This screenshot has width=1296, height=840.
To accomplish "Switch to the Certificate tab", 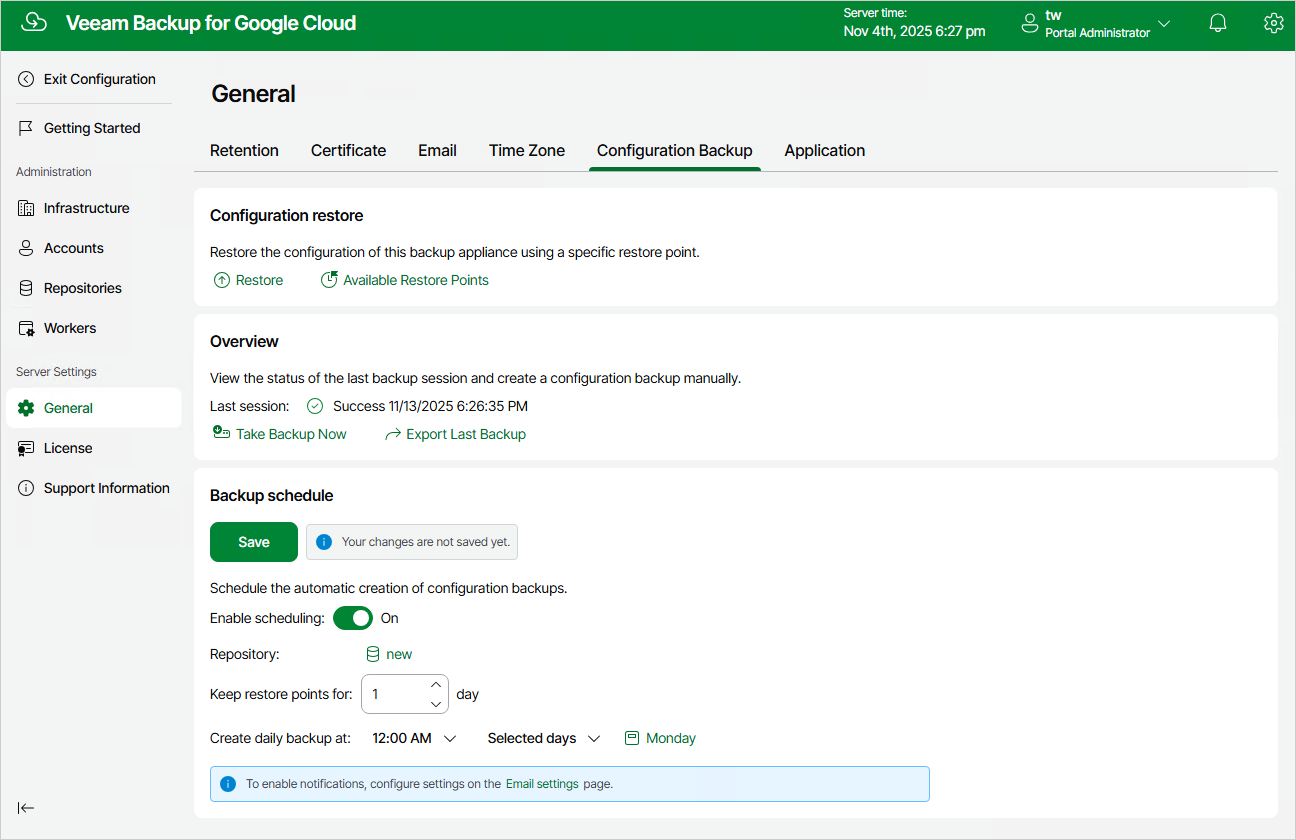I will (348, 150).
